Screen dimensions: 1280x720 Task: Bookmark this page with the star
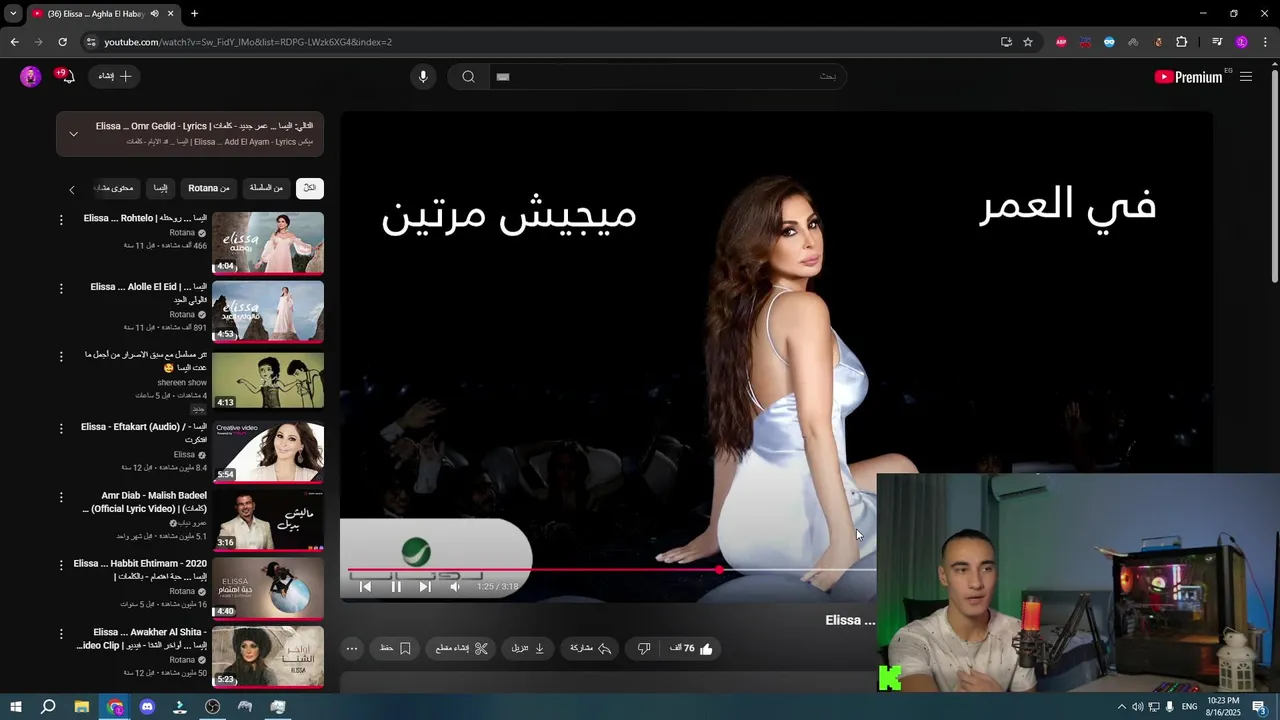[1027, 42]
